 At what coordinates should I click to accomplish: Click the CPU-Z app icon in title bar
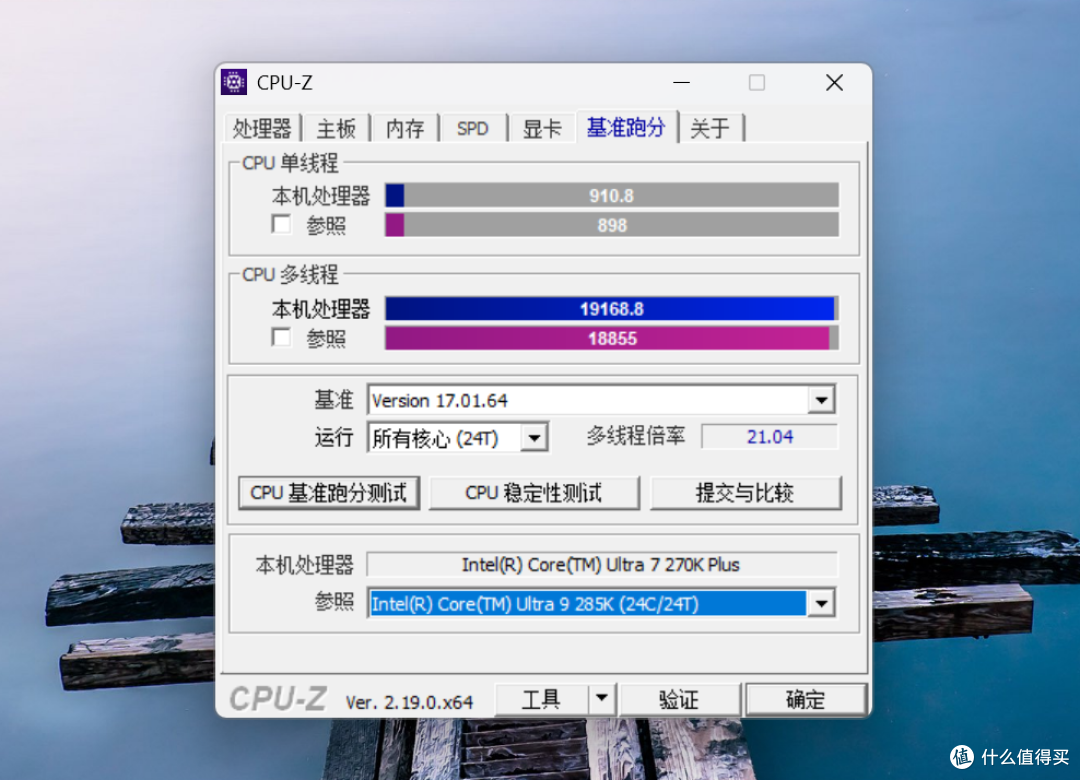(233, 82)
